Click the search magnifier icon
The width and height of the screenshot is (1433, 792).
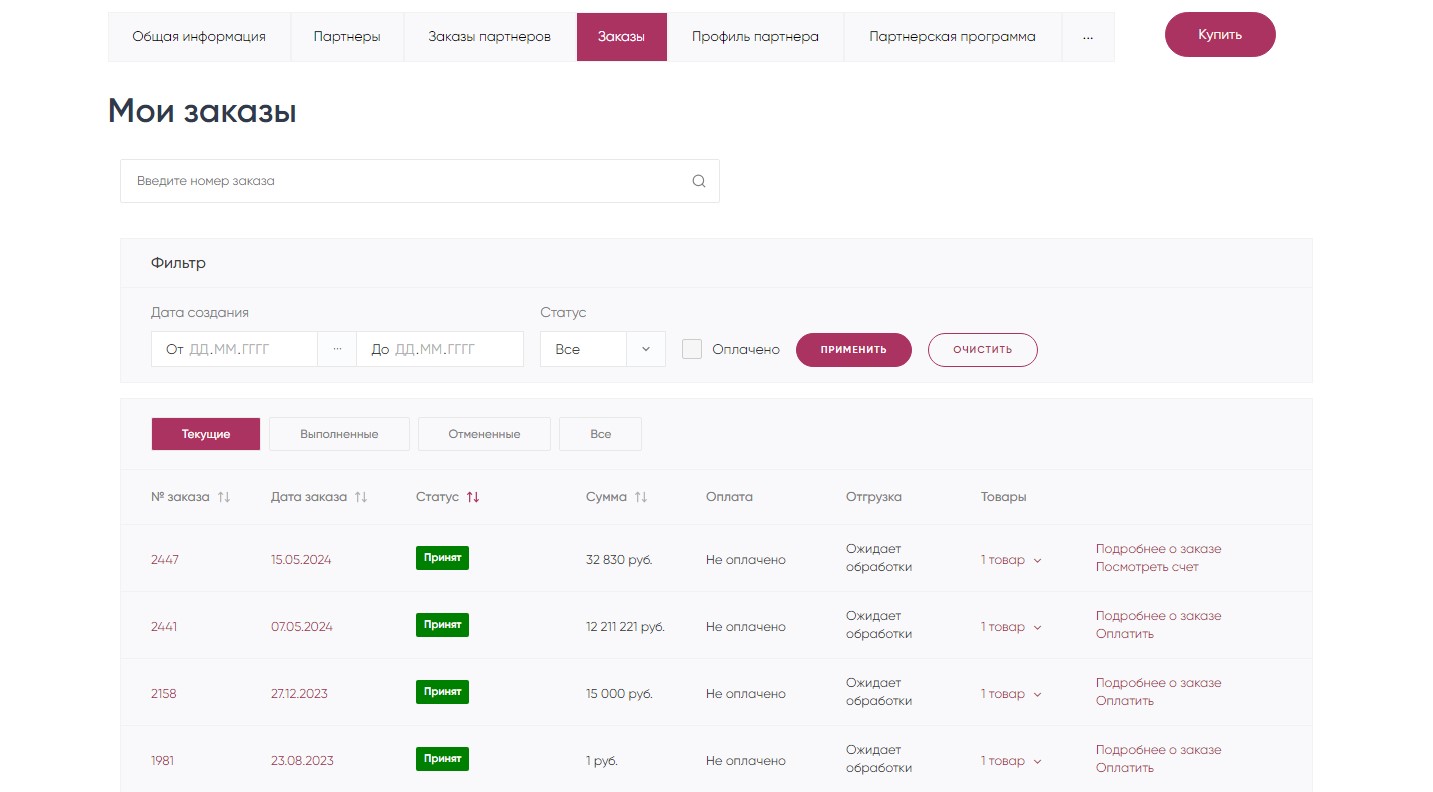[x=699, y=181]
